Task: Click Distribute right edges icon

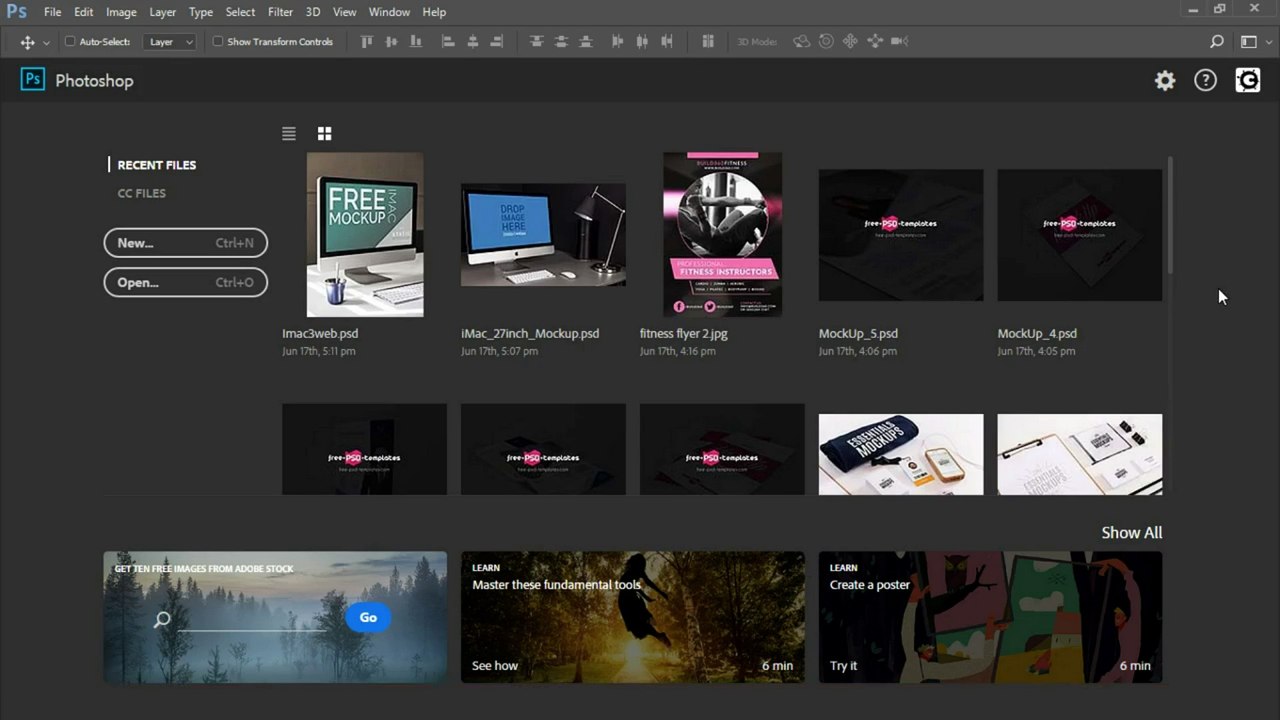Action: point(667,42)
